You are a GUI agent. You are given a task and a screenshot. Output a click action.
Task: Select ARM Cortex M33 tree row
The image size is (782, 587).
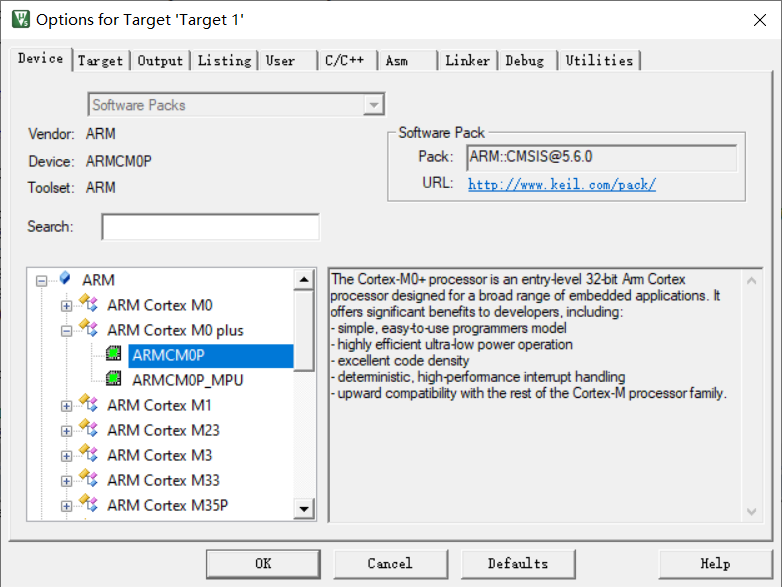click(x=163, y=481)
